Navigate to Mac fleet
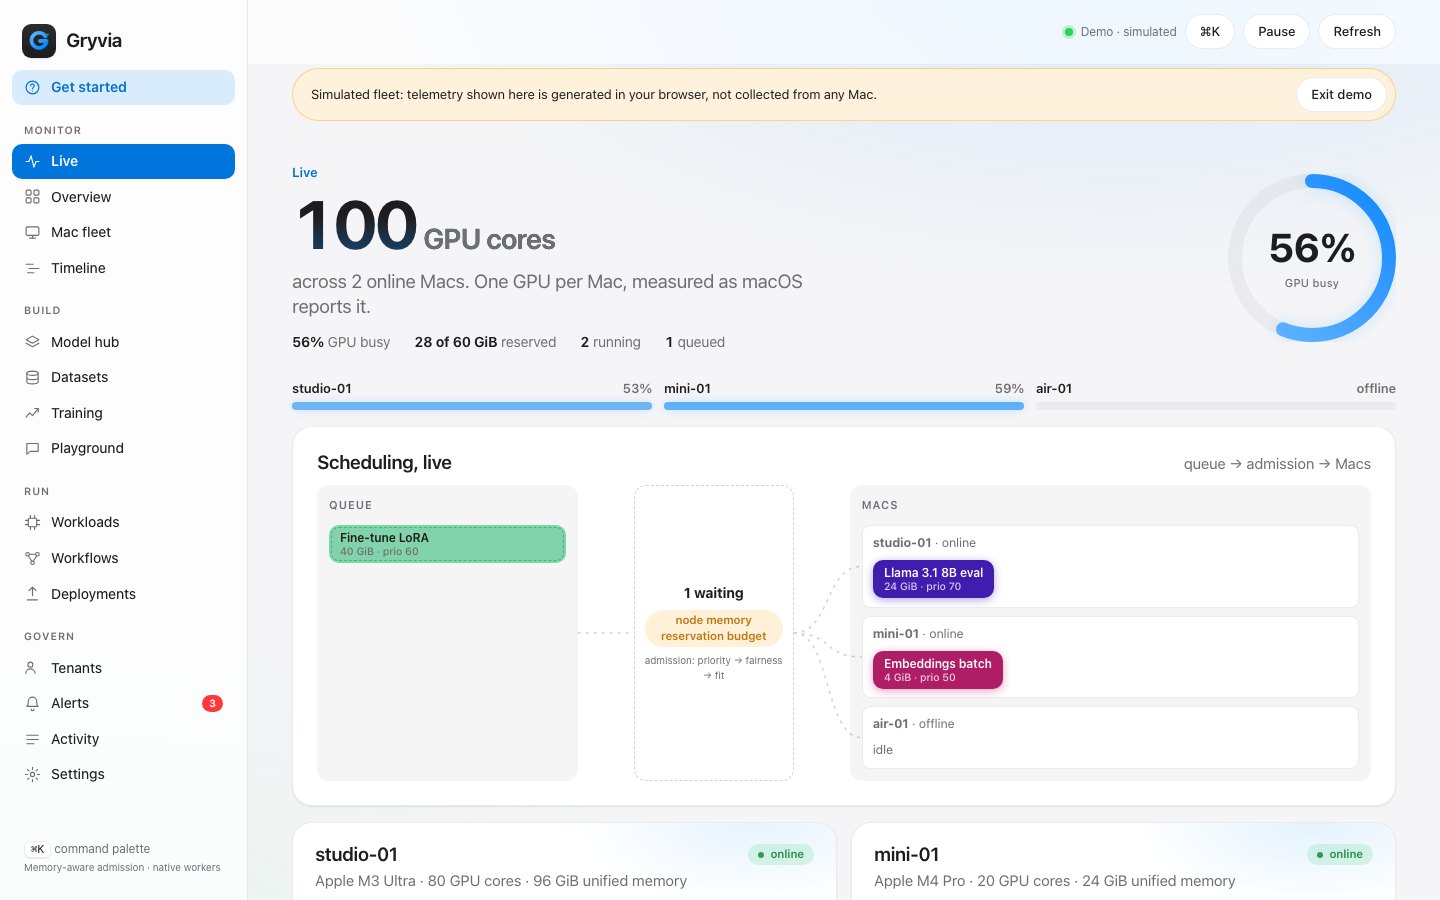This screenshot has width=1440, height=900. [x=123, y=232]
